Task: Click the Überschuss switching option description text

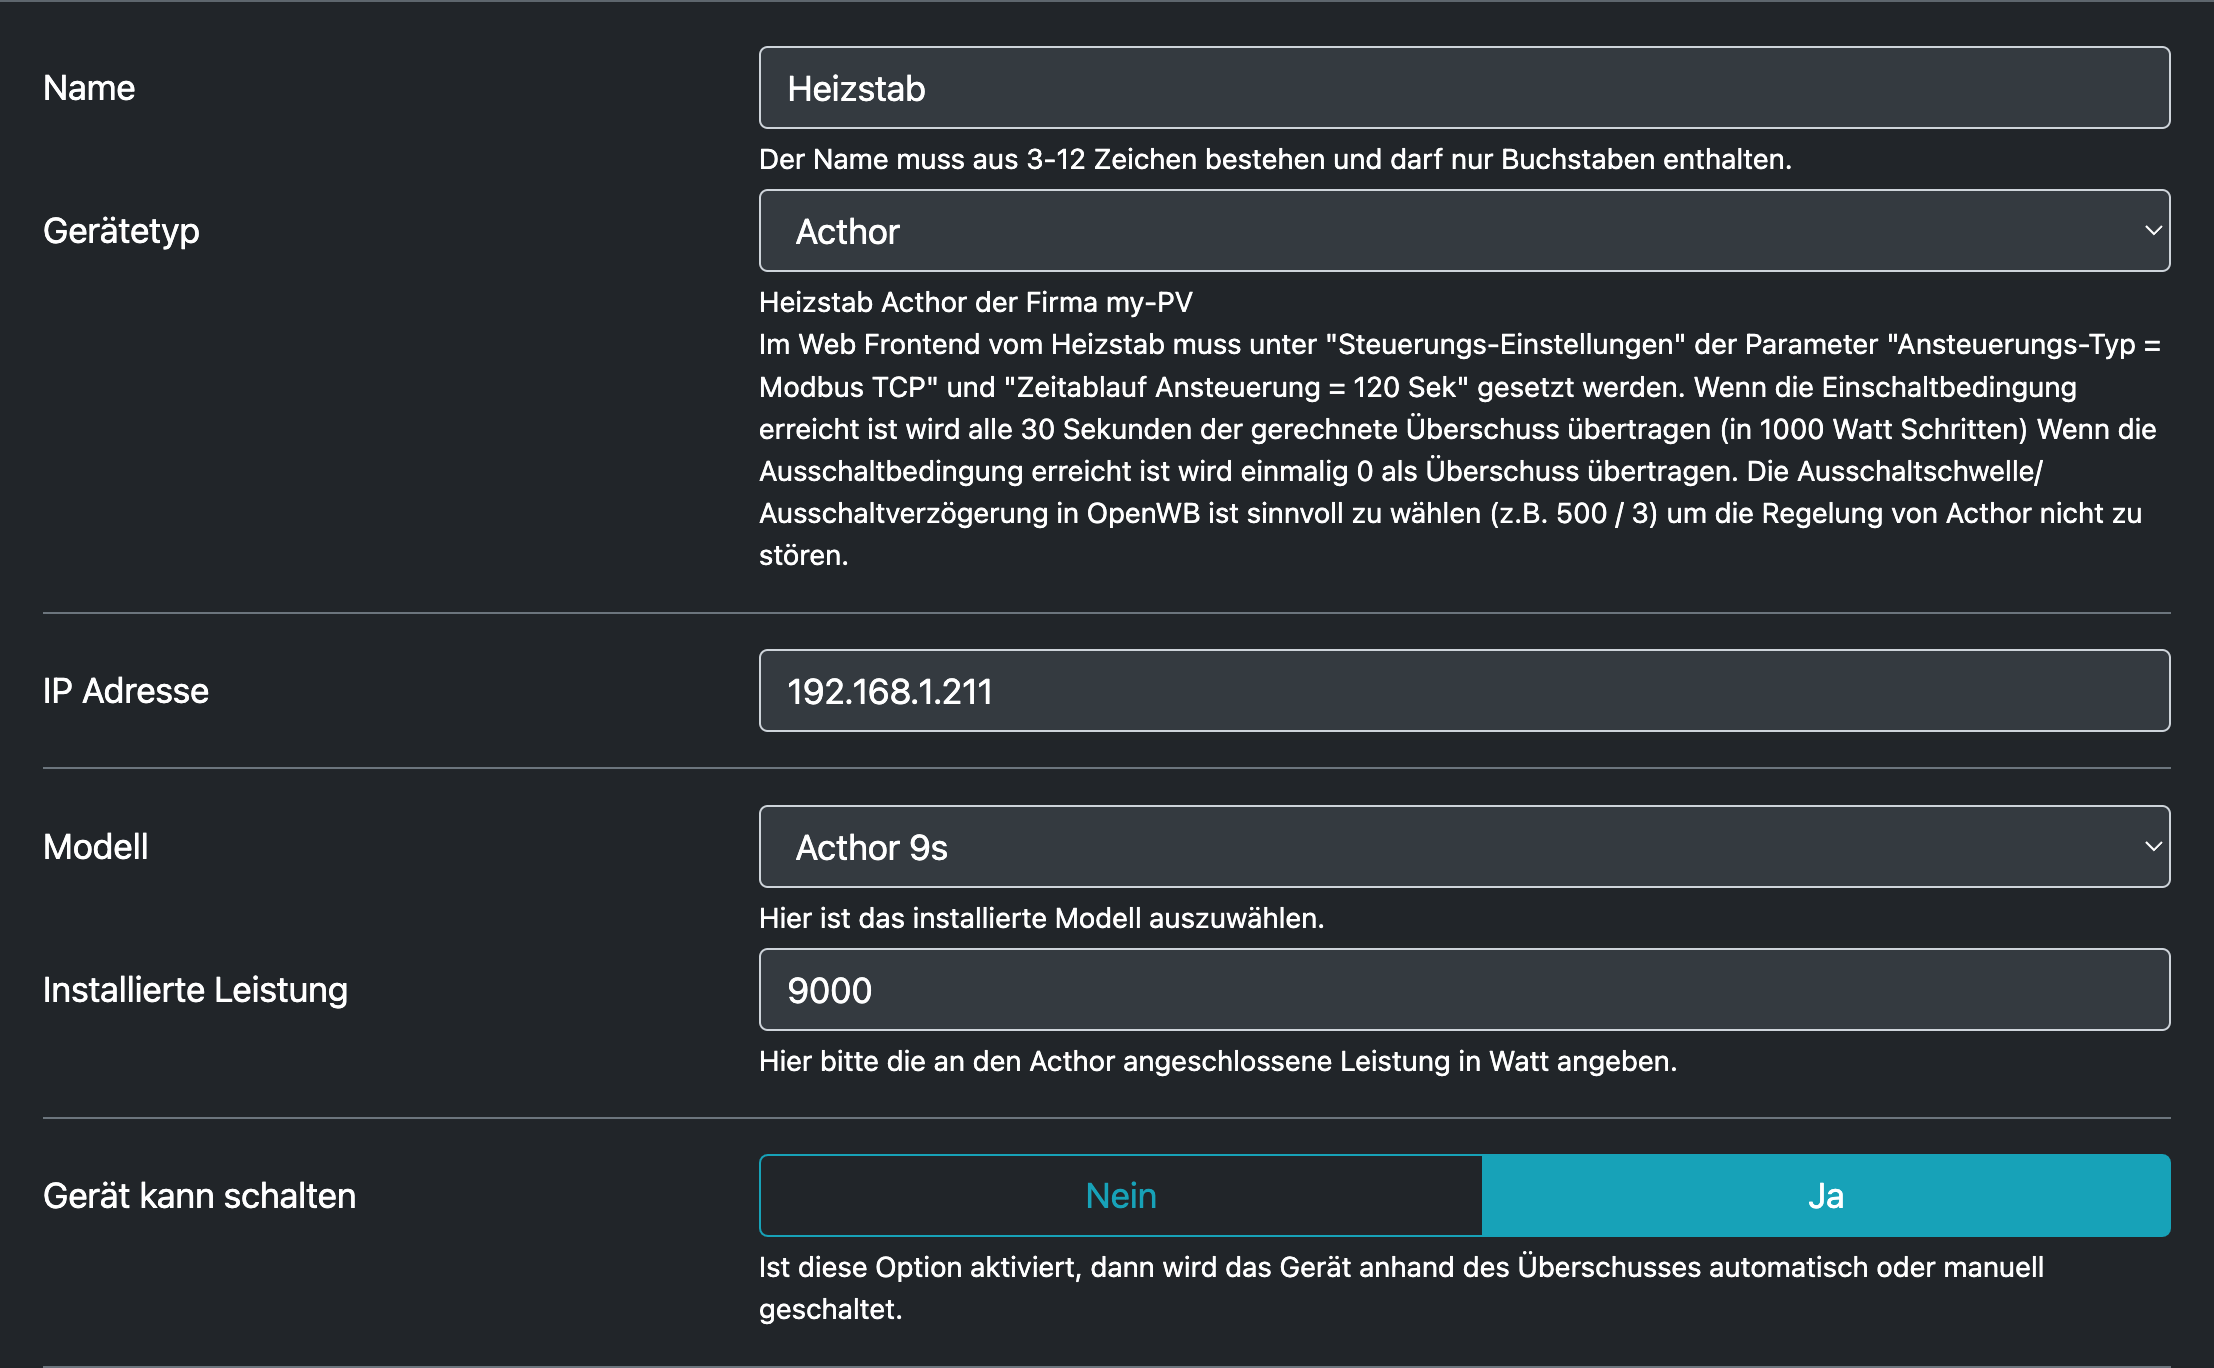Action: [1400, 1268]
